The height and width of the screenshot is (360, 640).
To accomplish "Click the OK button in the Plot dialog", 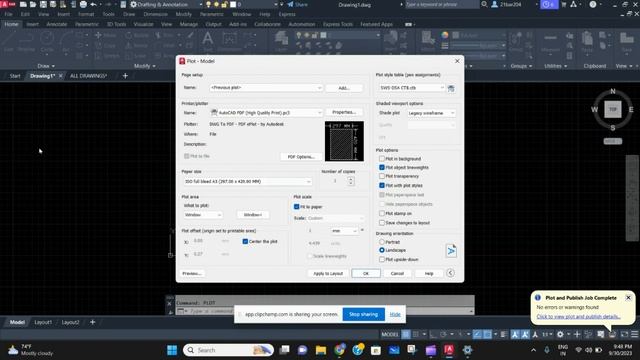I will [366, 273].
